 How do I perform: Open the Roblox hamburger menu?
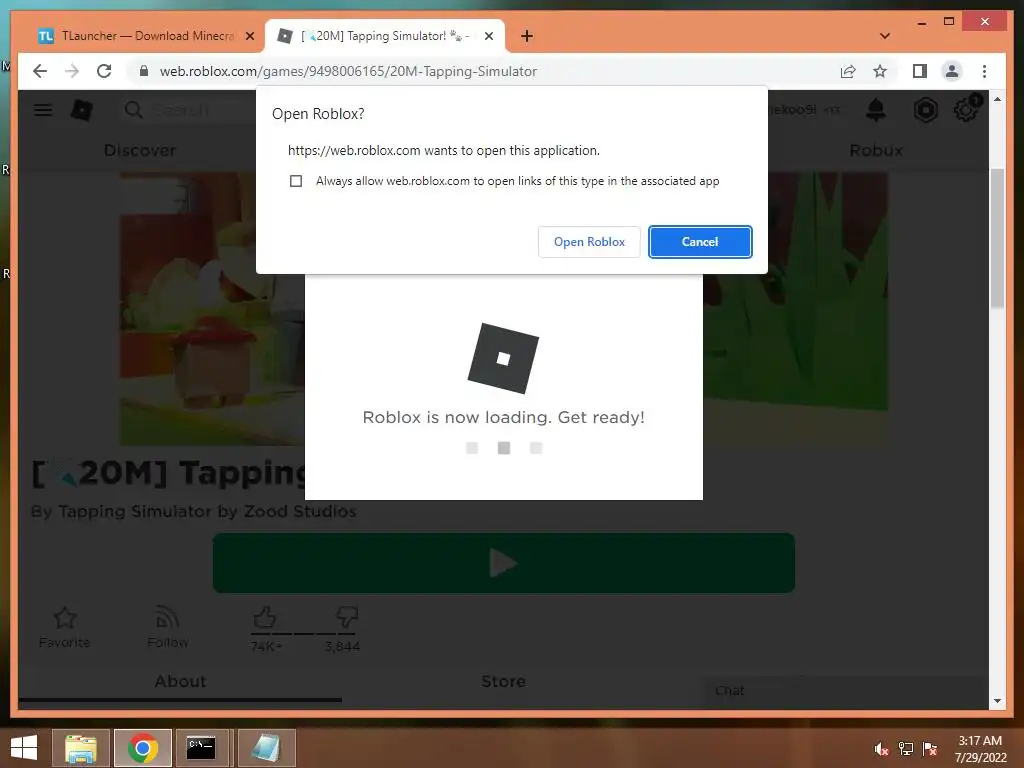43,110
